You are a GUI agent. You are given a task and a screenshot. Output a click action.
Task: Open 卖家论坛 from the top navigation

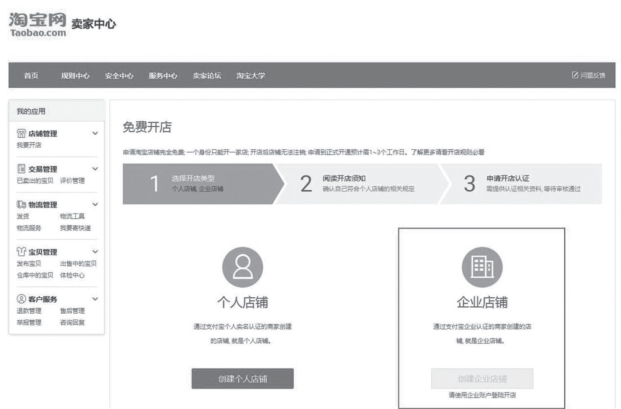click(207, 75)
